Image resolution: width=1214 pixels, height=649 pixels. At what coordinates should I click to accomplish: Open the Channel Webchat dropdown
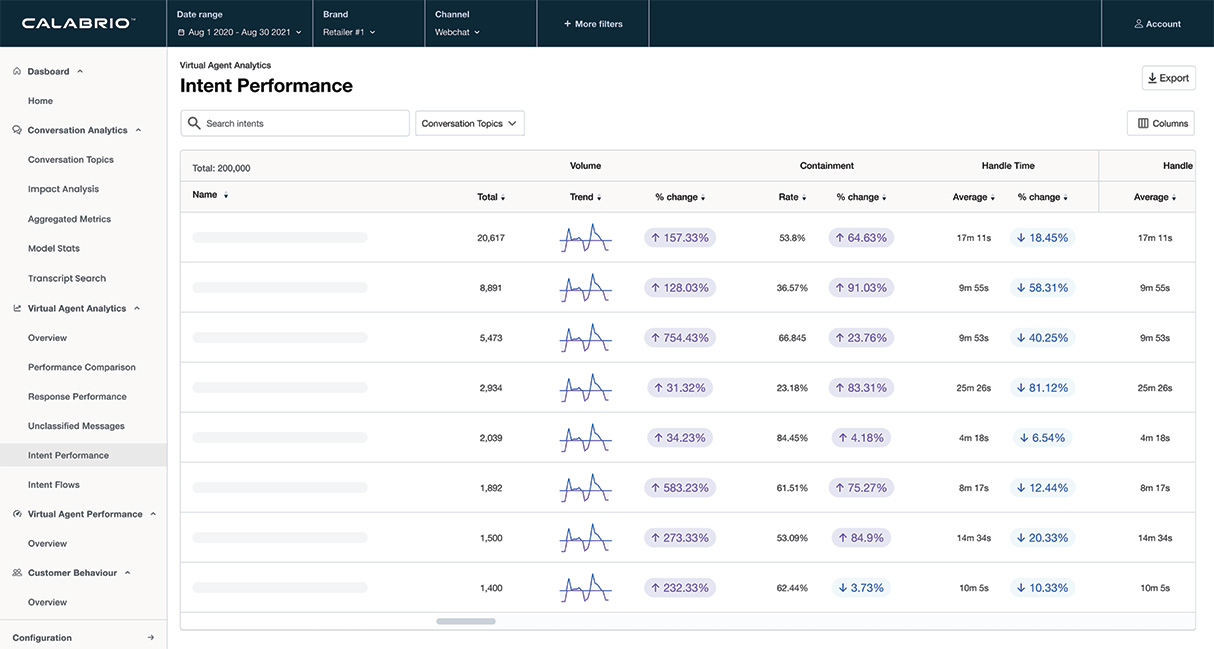click(x=457, y=32)
